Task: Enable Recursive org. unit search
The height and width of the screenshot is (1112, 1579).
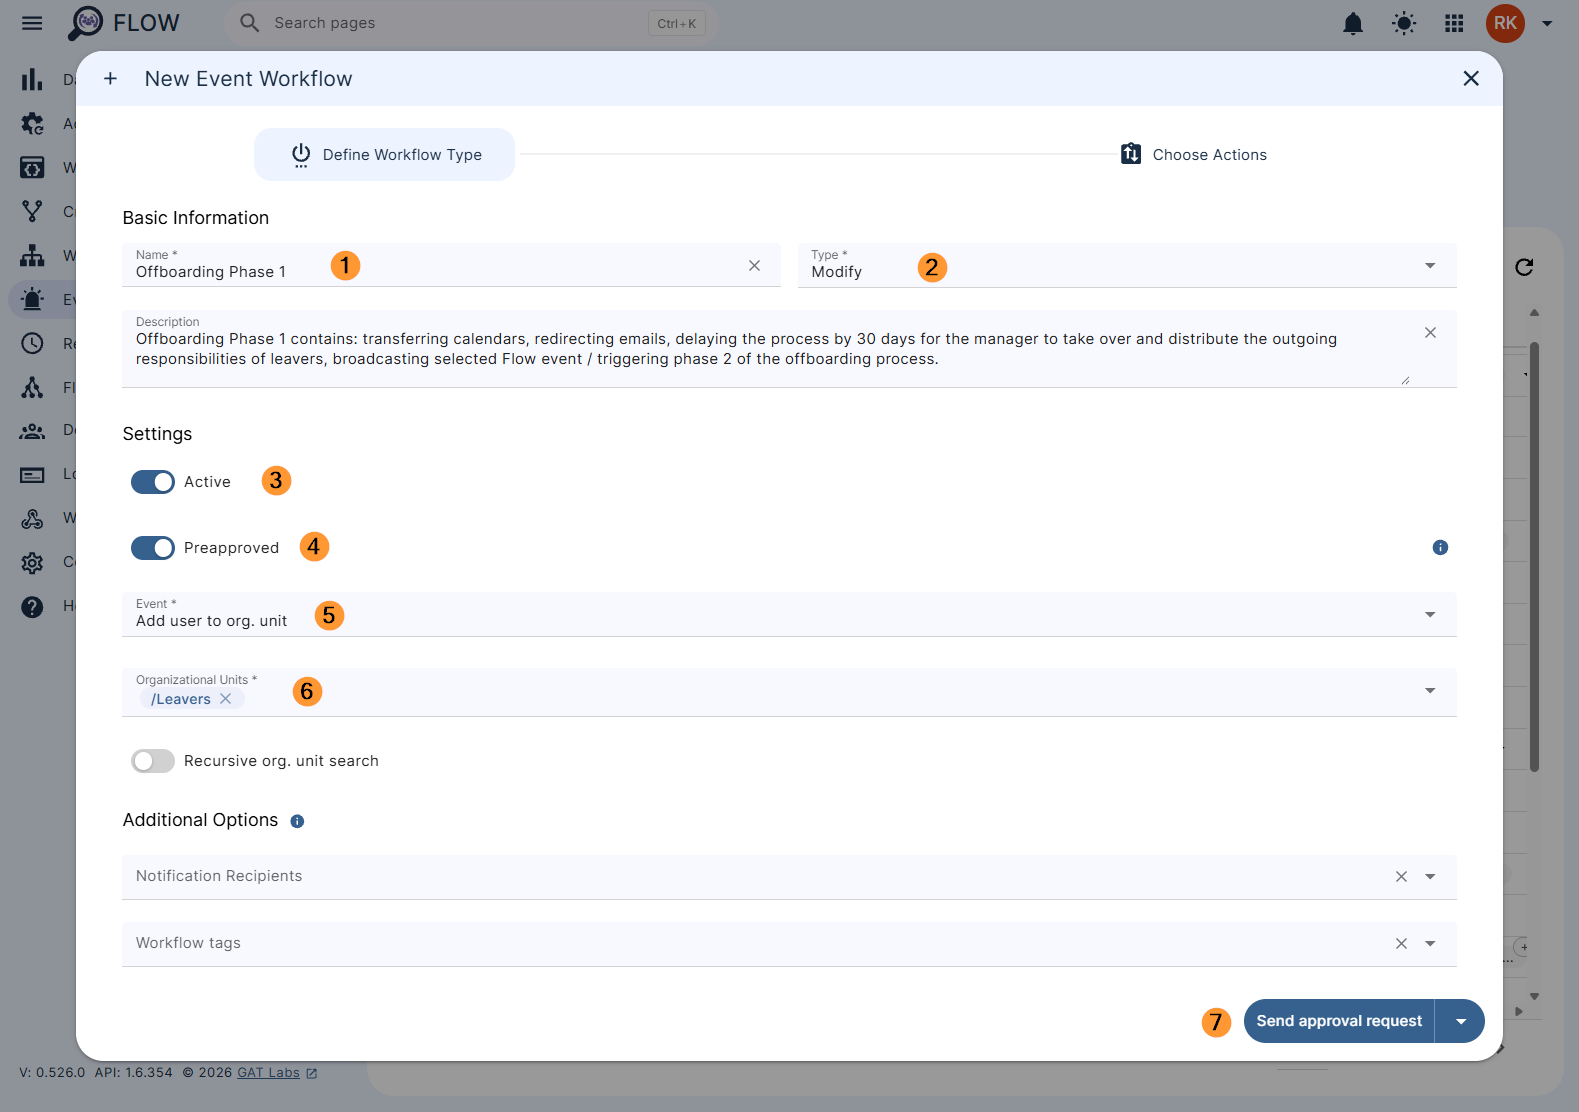Action: point(153,761)
